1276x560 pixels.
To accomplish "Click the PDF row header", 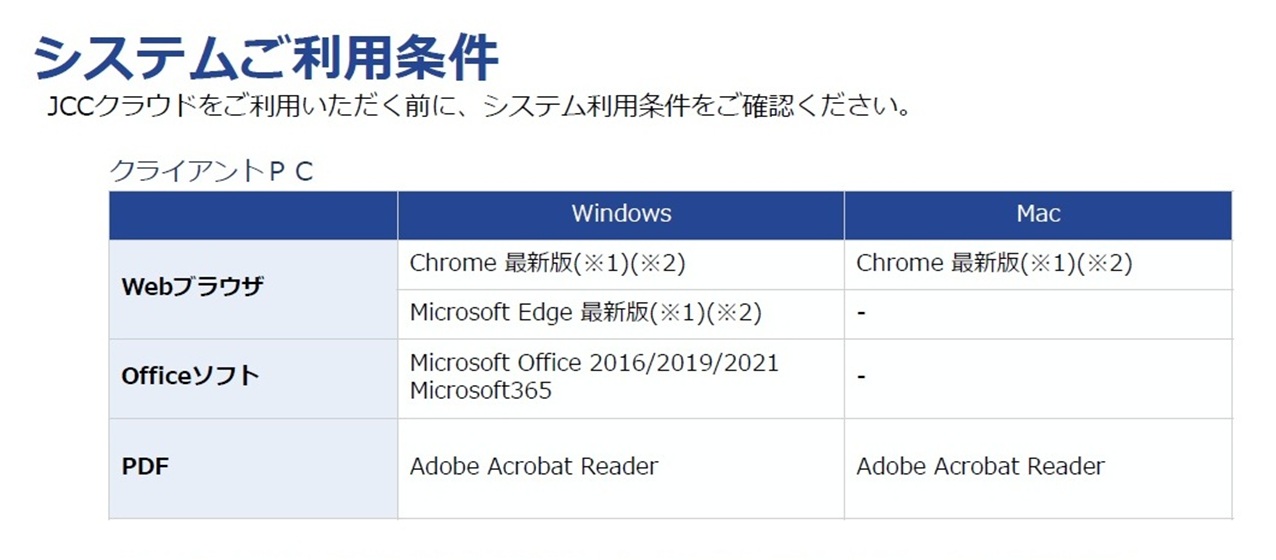I will tap(146, 466).
